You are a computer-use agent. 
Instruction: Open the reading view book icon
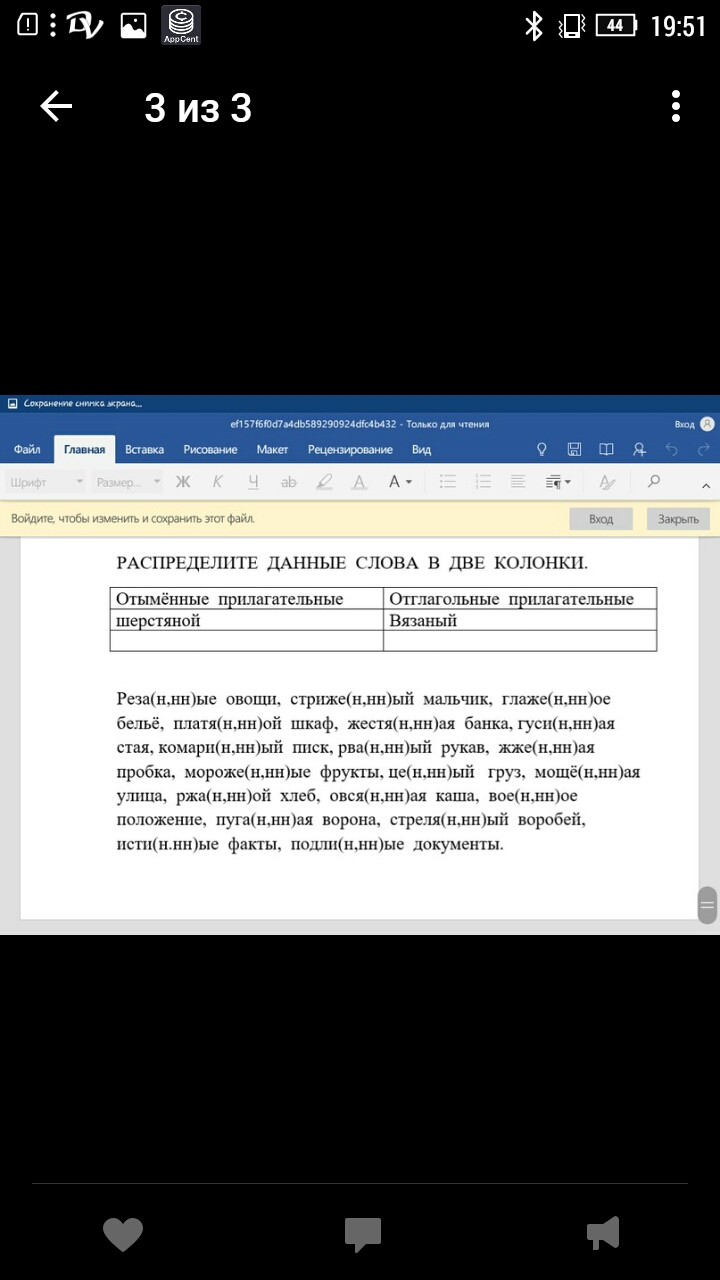coord(606,450)
